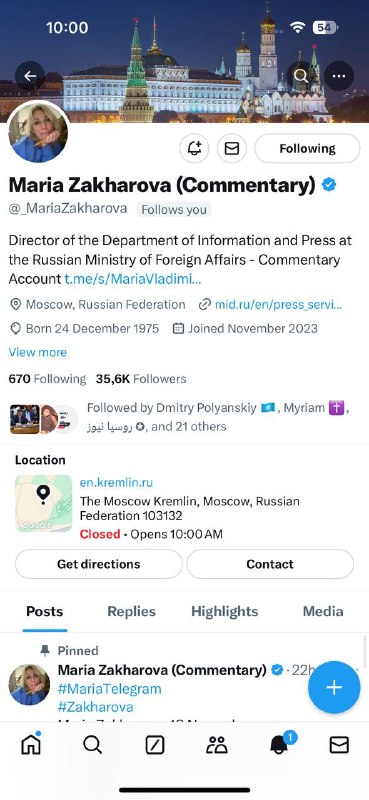Send a direct message via envelope icon

point(232,148)
